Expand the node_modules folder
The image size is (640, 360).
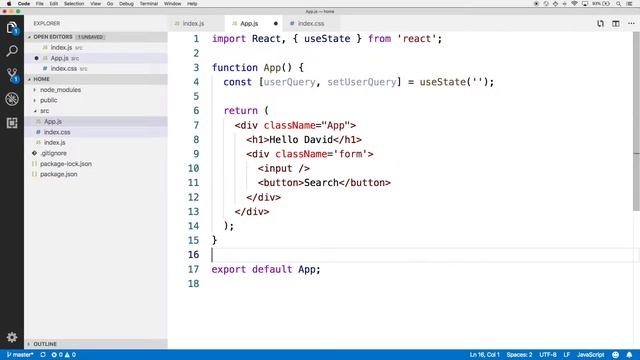(x=60, y=89)
